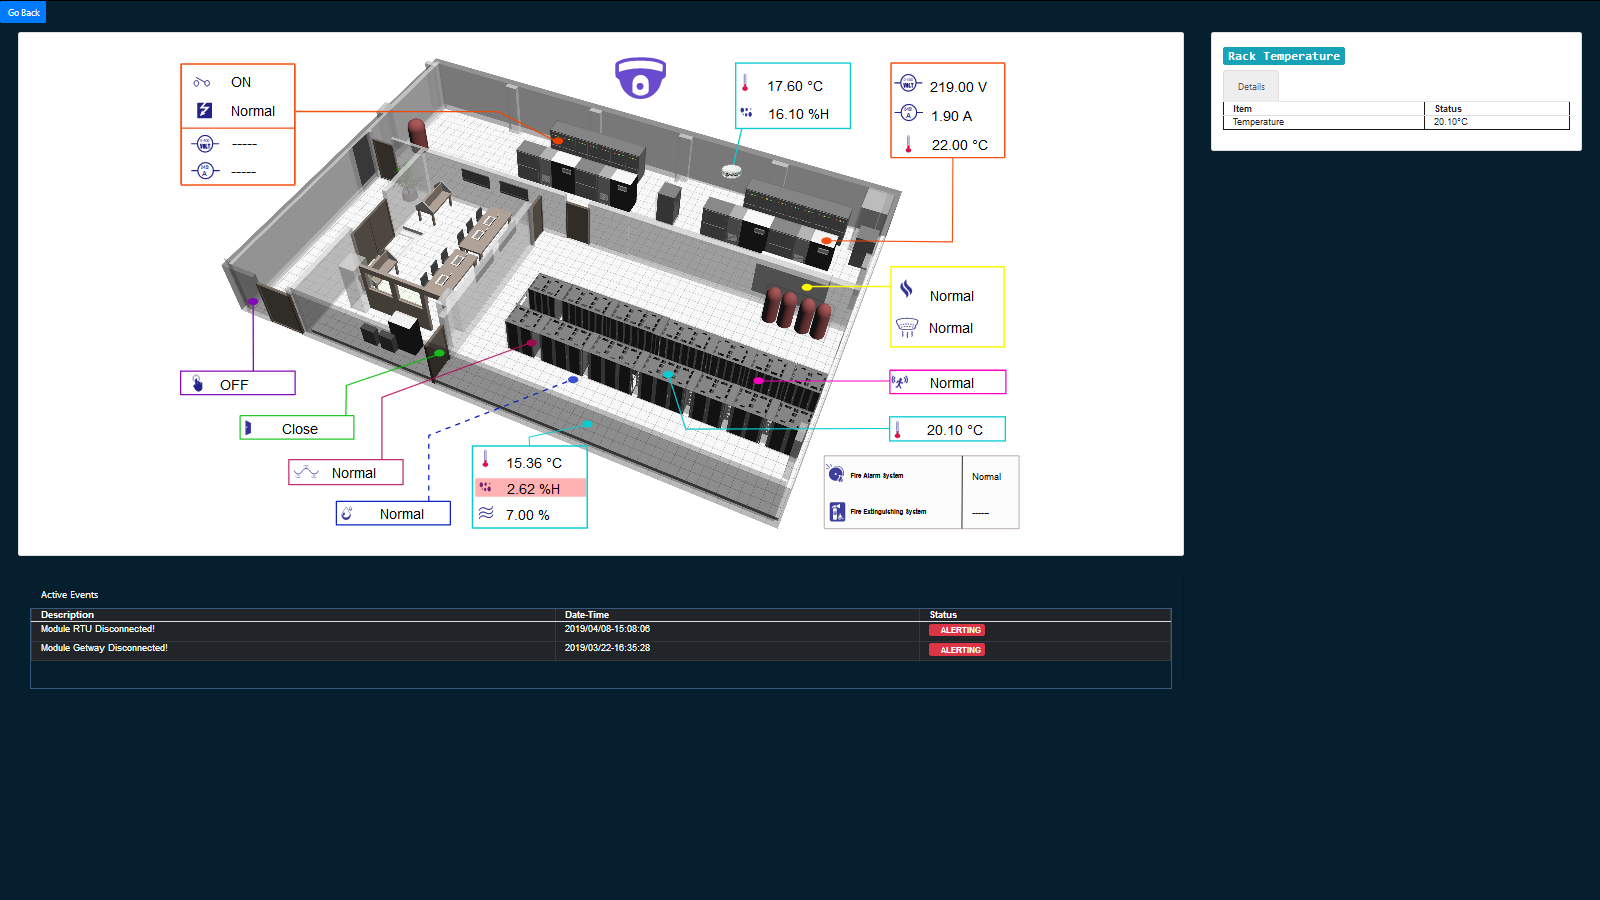1600x900 pixels.
Task: Click thermometer icon beside 17.60 °C
Action: [x=745, y=83]
